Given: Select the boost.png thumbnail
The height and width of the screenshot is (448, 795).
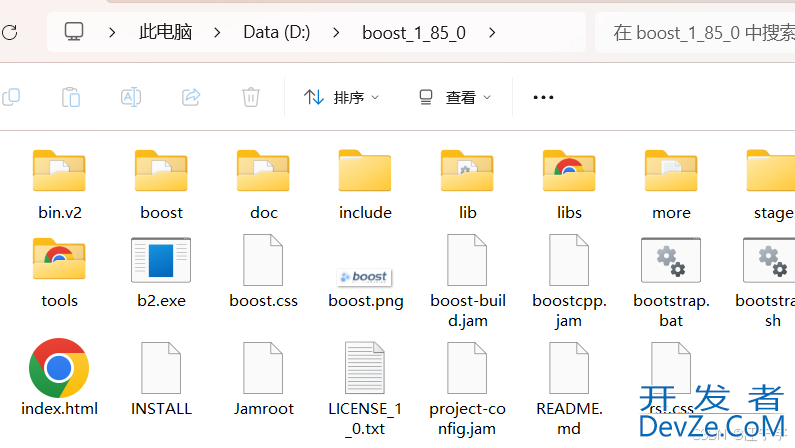Looking at the screenshot, I should 364,277.
